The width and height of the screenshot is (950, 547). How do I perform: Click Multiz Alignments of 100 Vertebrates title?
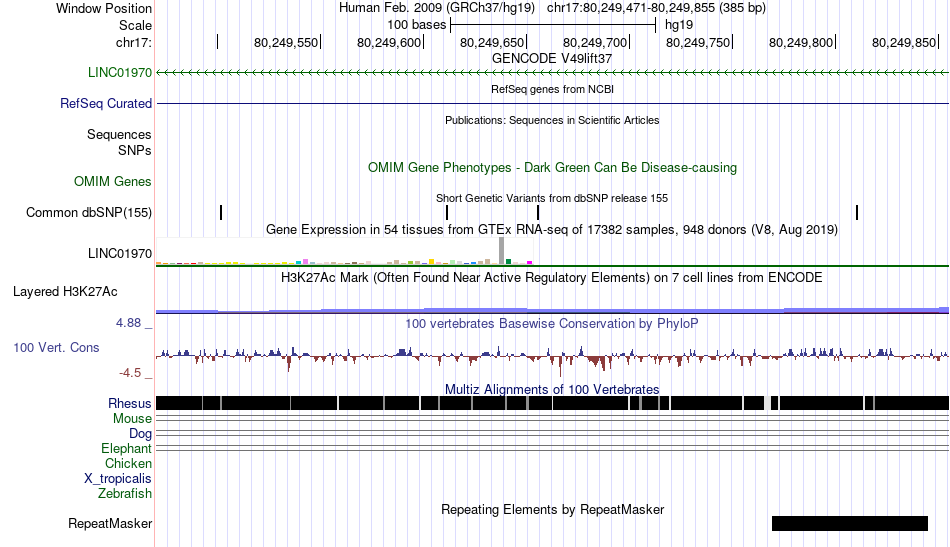552,390
